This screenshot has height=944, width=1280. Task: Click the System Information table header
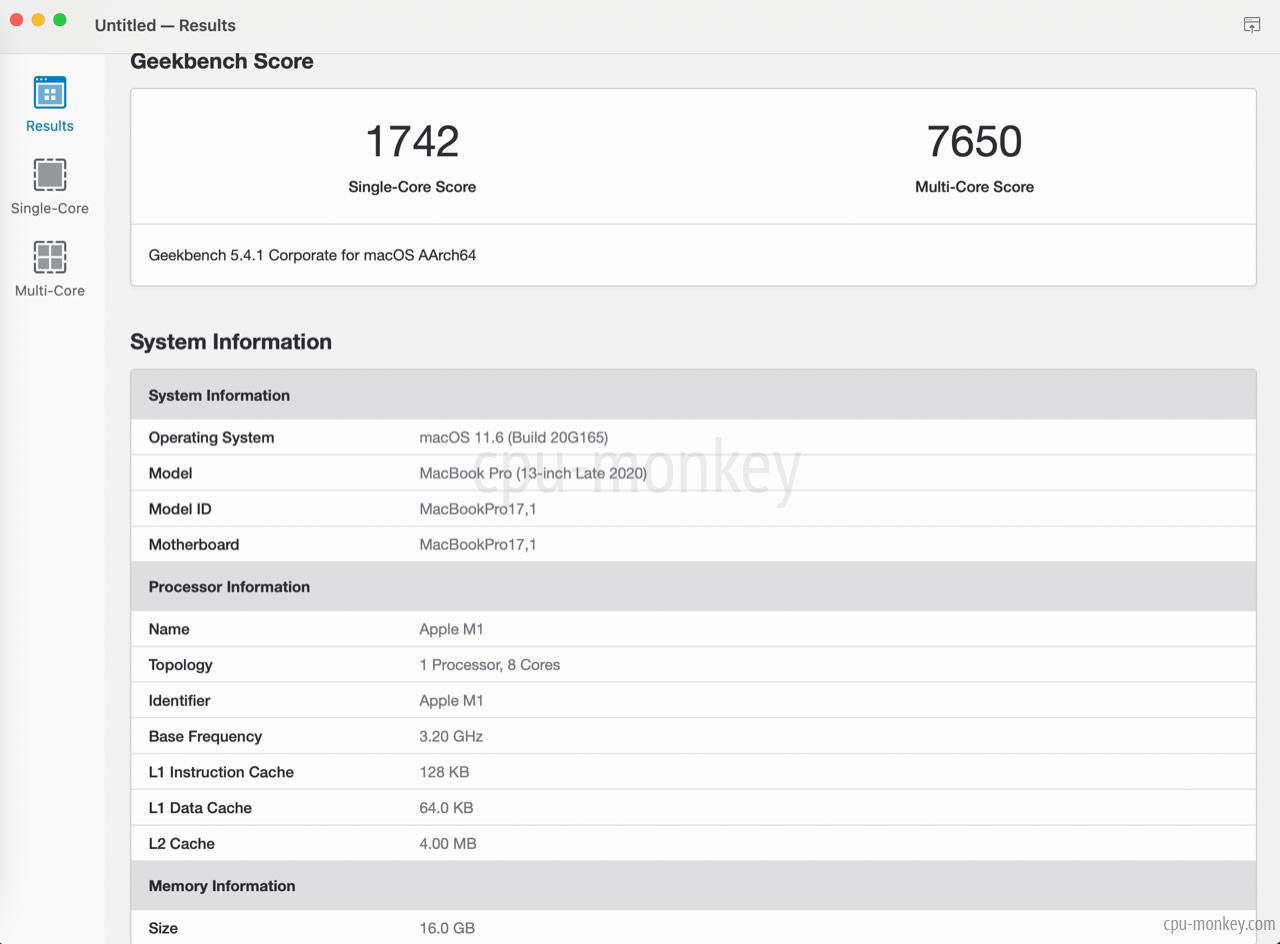[219, 395]
